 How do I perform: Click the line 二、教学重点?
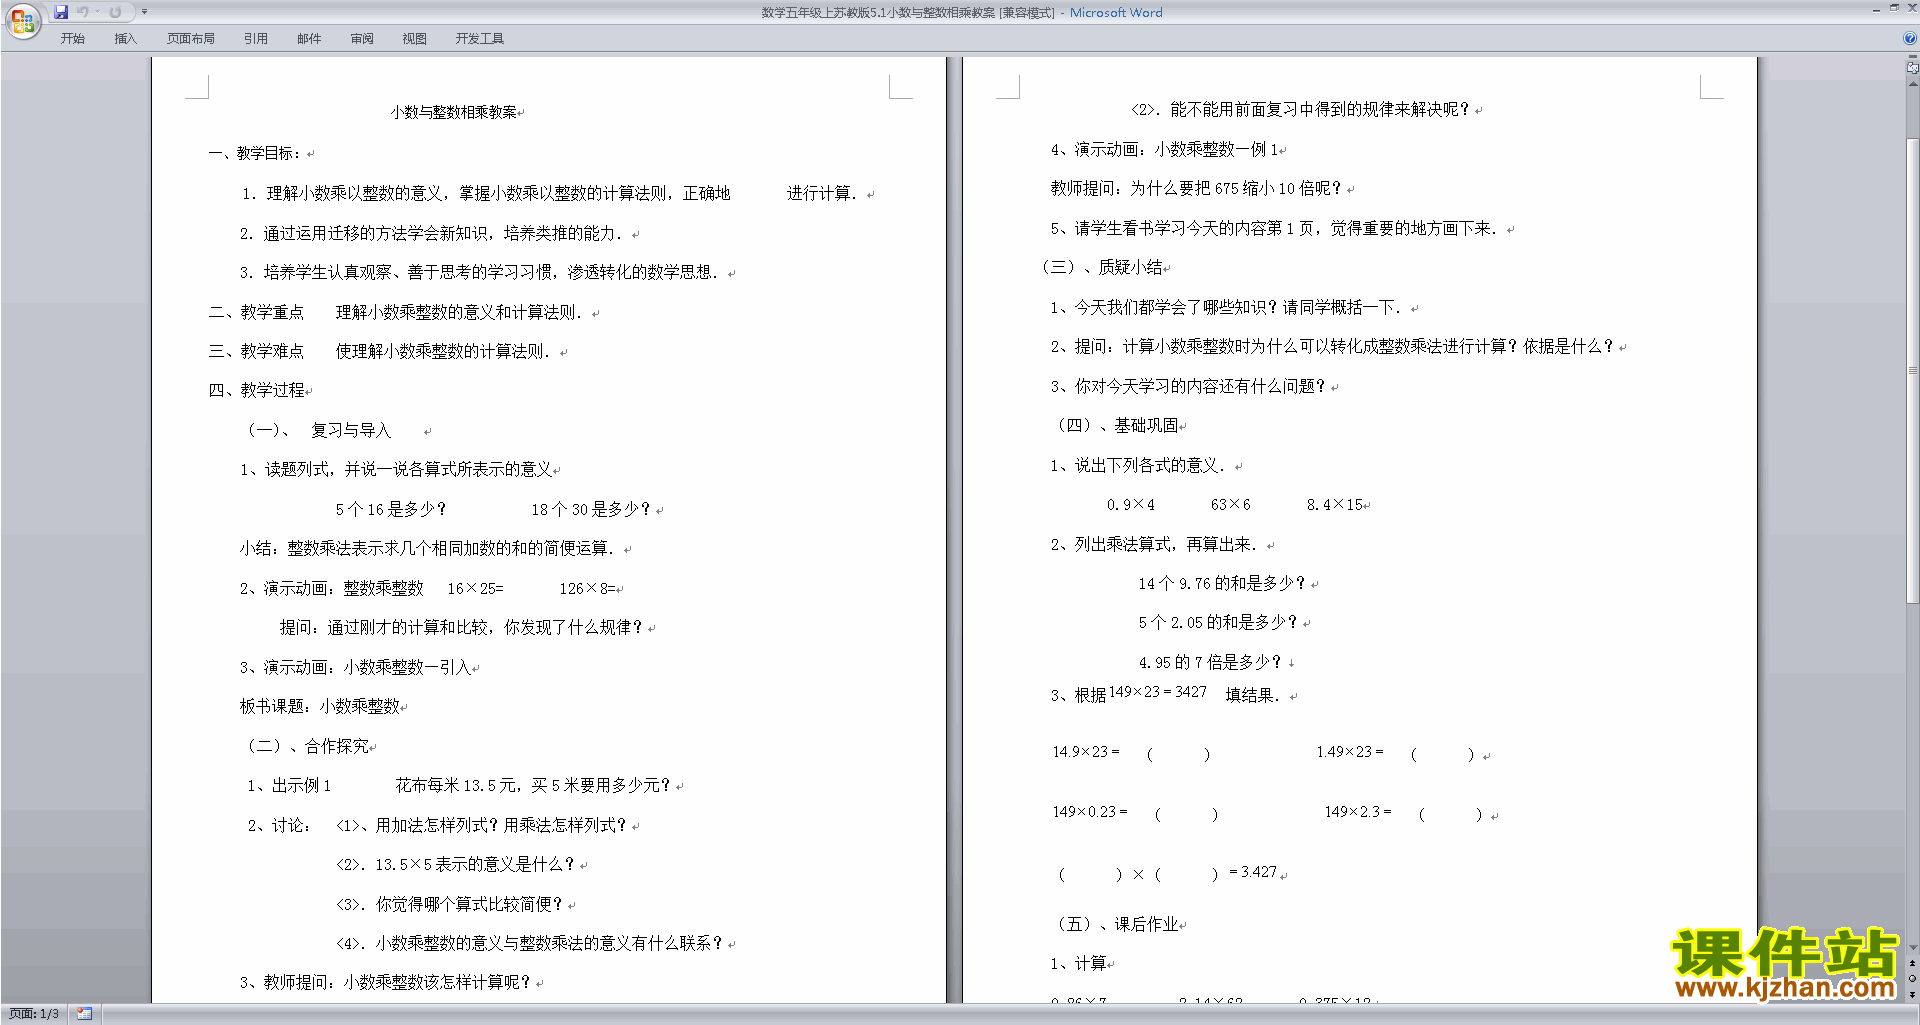pyautogui.click(x=396, y=312)
